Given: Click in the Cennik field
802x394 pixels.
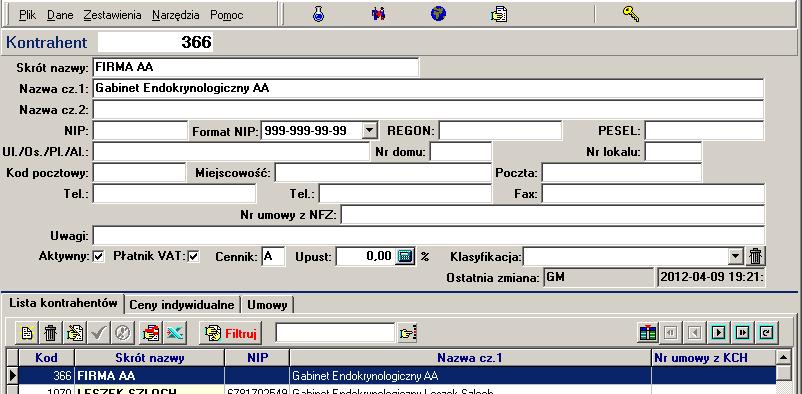Looking at the screenshot, I should (x=273, y=256).
